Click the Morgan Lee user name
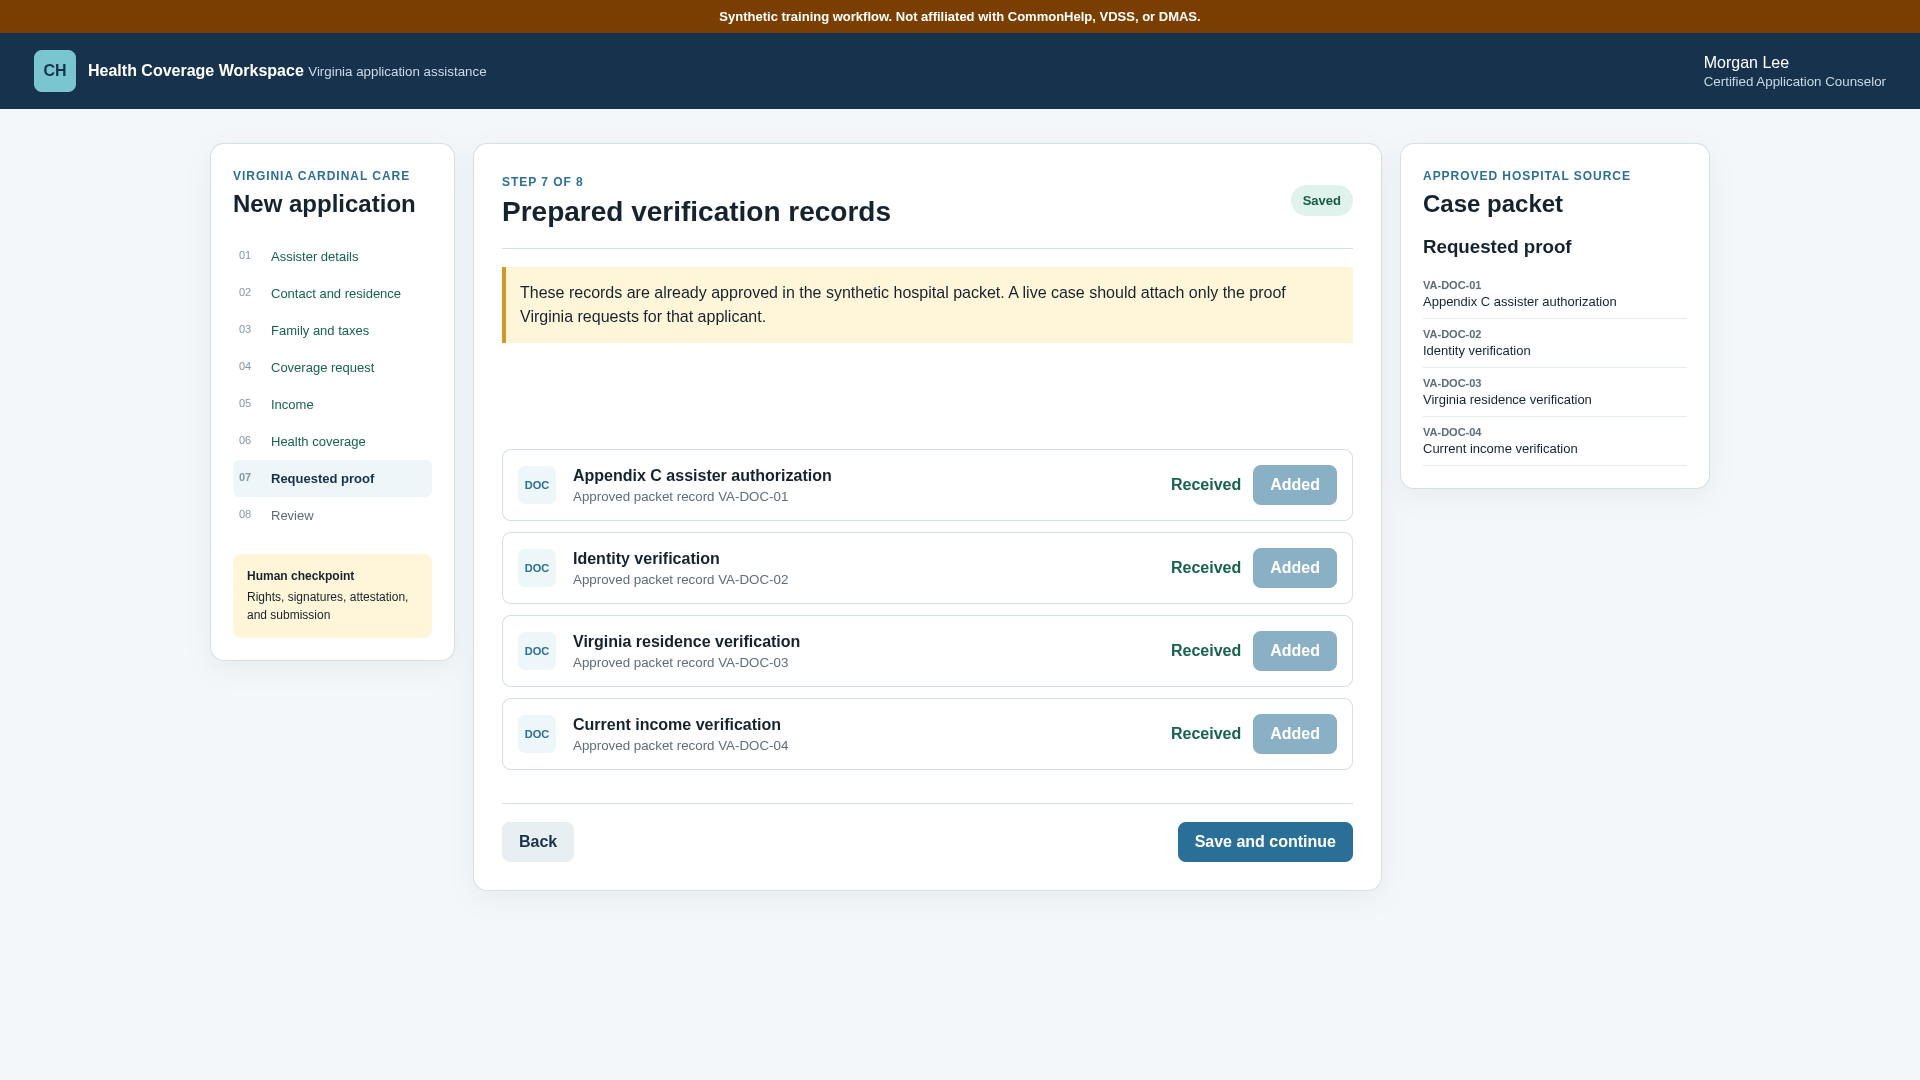The image size is (1920, 1080). 1746,63
